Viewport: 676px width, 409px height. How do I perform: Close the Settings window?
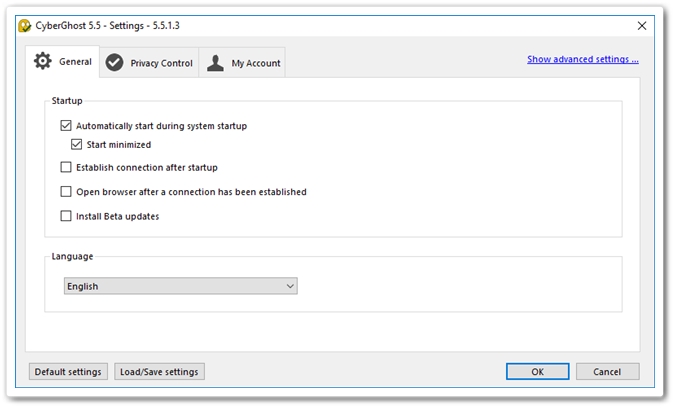[x=642, y=26]
